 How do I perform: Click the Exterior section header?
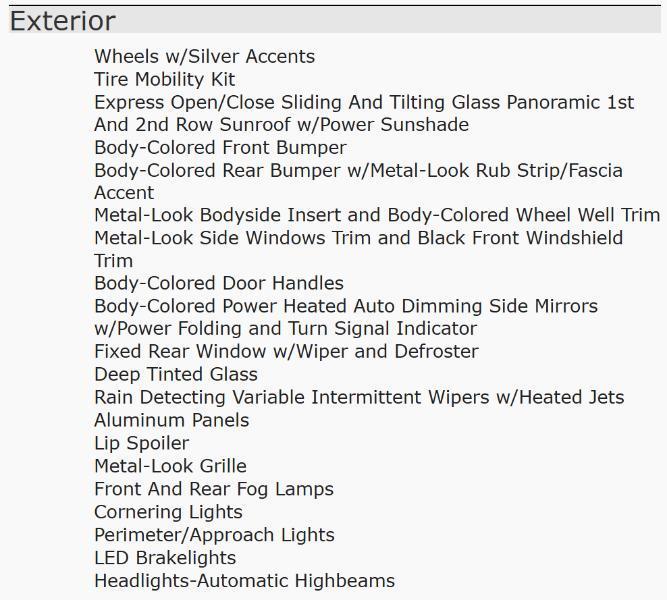(x=63, y=21)
